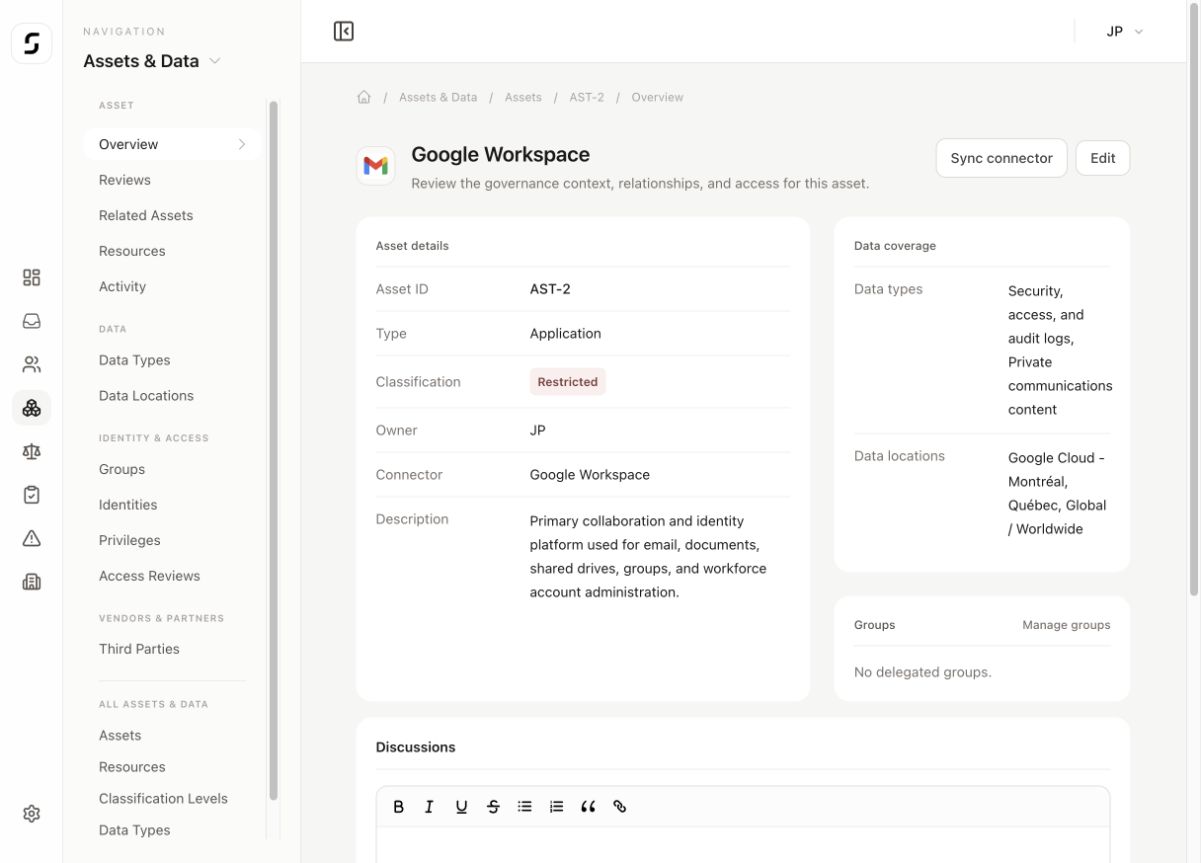Click the Overview breadcrumb item
1201x863 pixels.
pyautogui.click(x=658, y=97)
